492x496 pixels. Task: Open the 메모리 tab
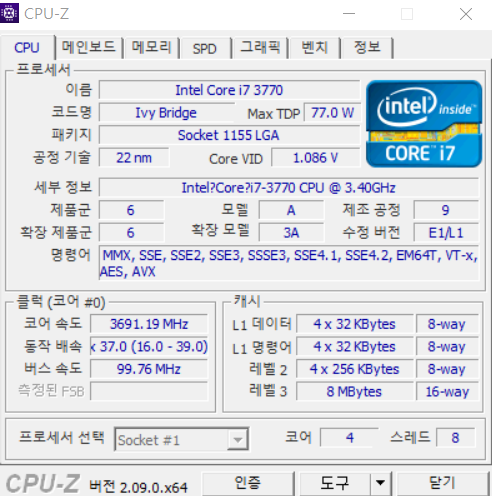151,47
